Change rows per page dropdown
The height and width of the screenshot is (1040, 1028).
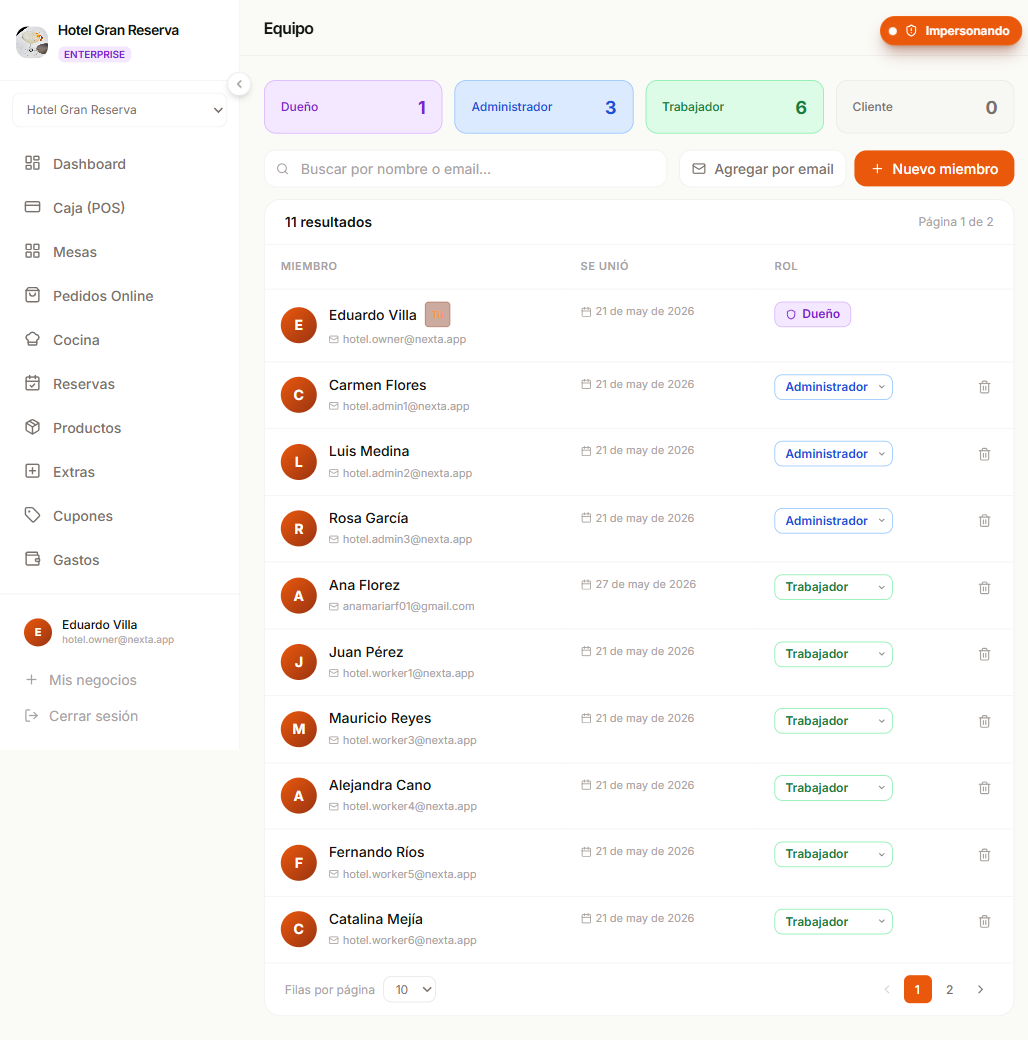[x=409, y=990]
